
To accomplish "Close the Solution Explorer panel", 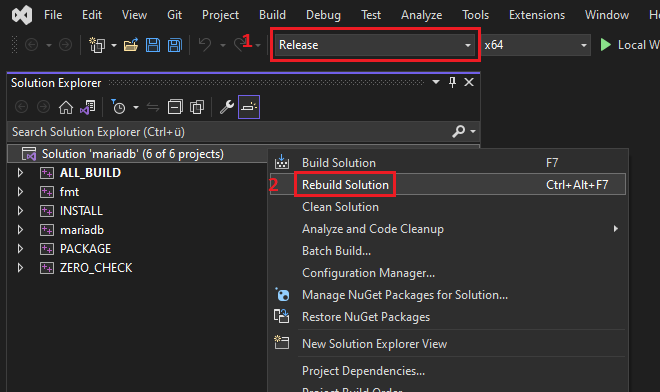I will click(469, 82).
